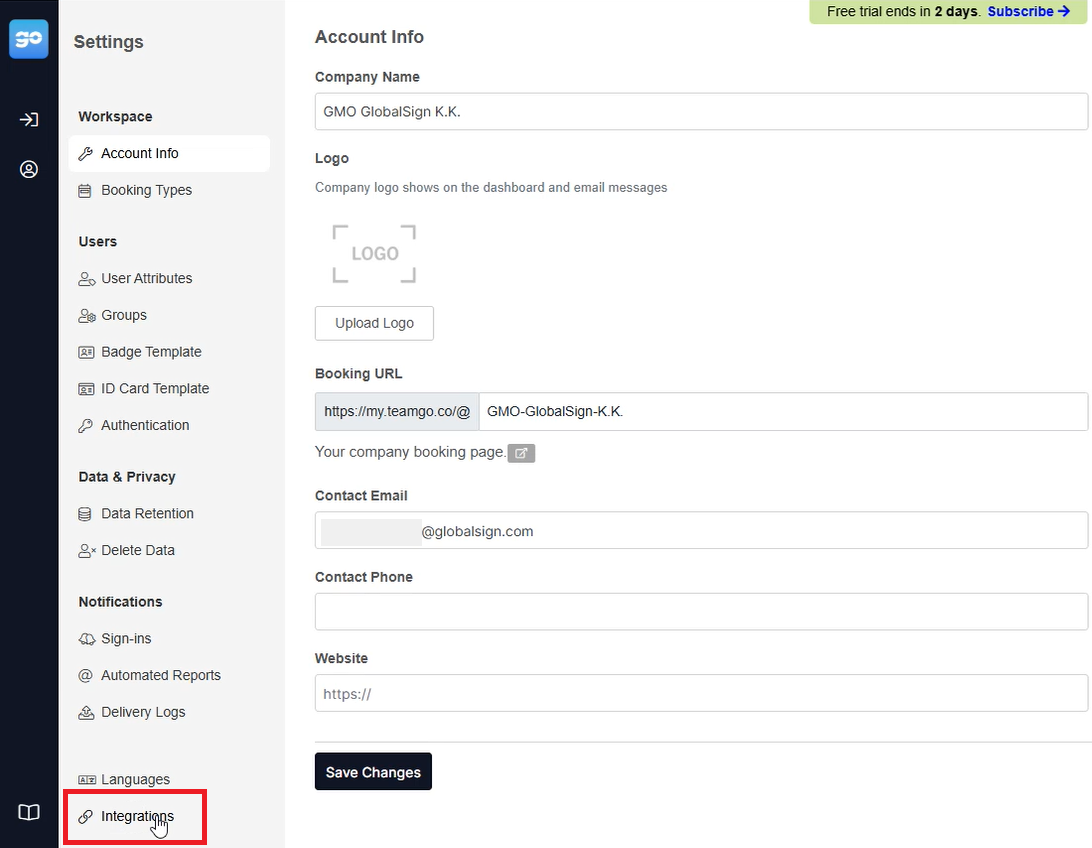1092x848 pixels.
Task: Focus the Contact Email field
Action: 701,531
